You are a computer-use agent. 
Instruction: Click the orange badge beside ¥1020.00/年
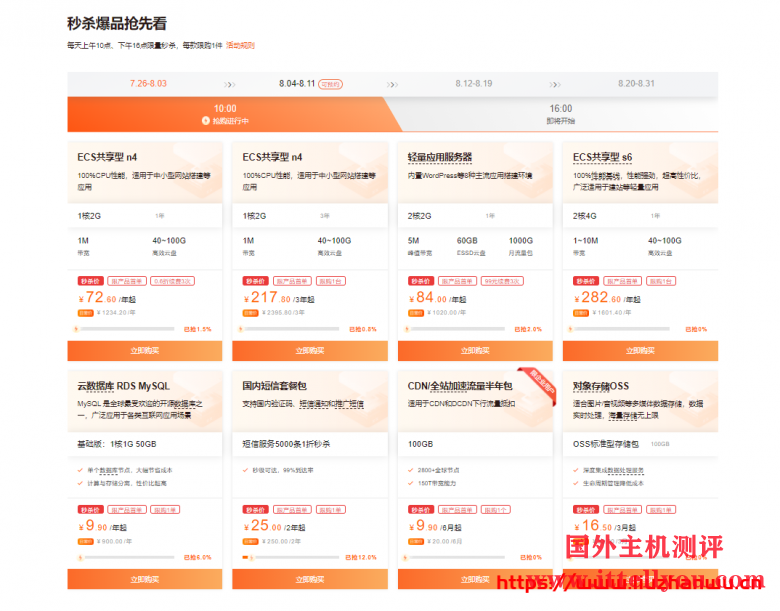pyautogui.click(x=416, y=313)
